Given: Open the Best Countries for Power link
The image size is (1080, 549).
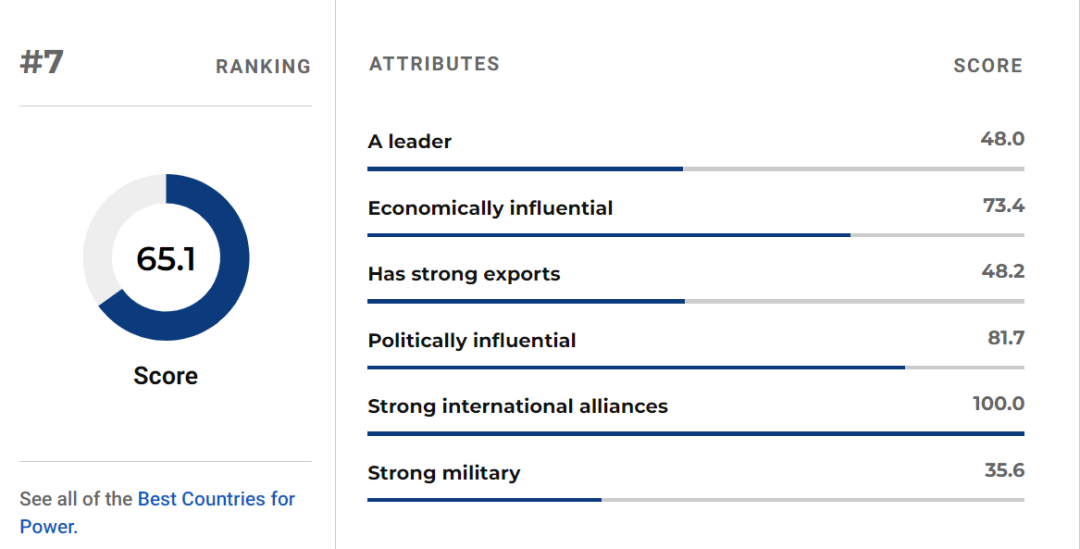Looking at the screenshot, I should [216, 499].
